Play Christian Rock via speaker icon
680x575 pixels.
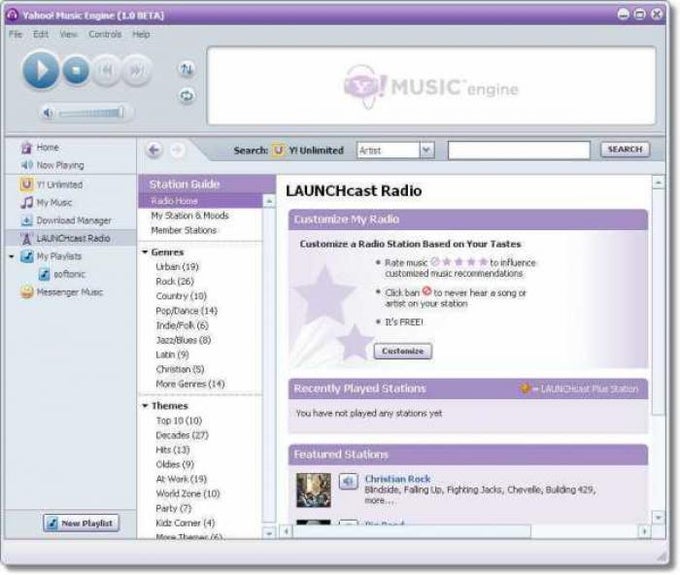348,481
